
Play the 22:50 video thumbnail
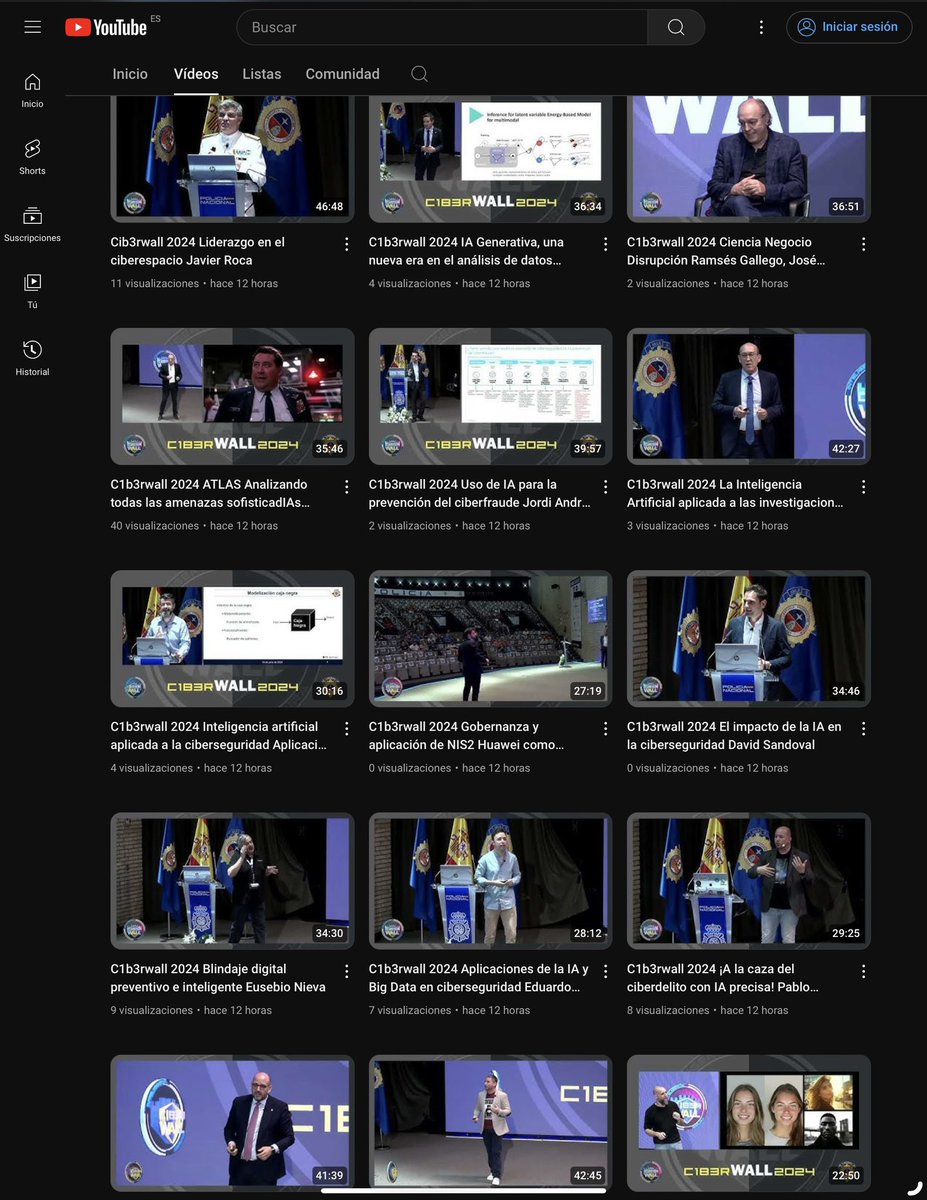click(749, 1123)
